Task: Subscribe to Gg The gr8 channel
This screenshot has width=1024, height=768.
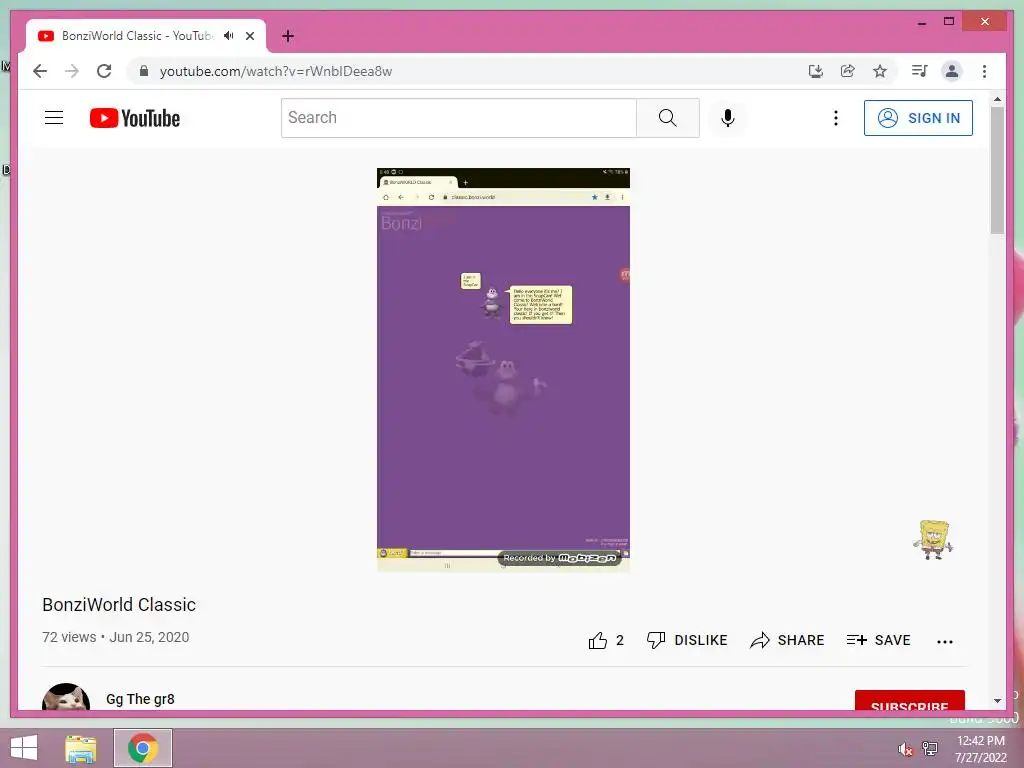Action: click(x=909, y=701)
